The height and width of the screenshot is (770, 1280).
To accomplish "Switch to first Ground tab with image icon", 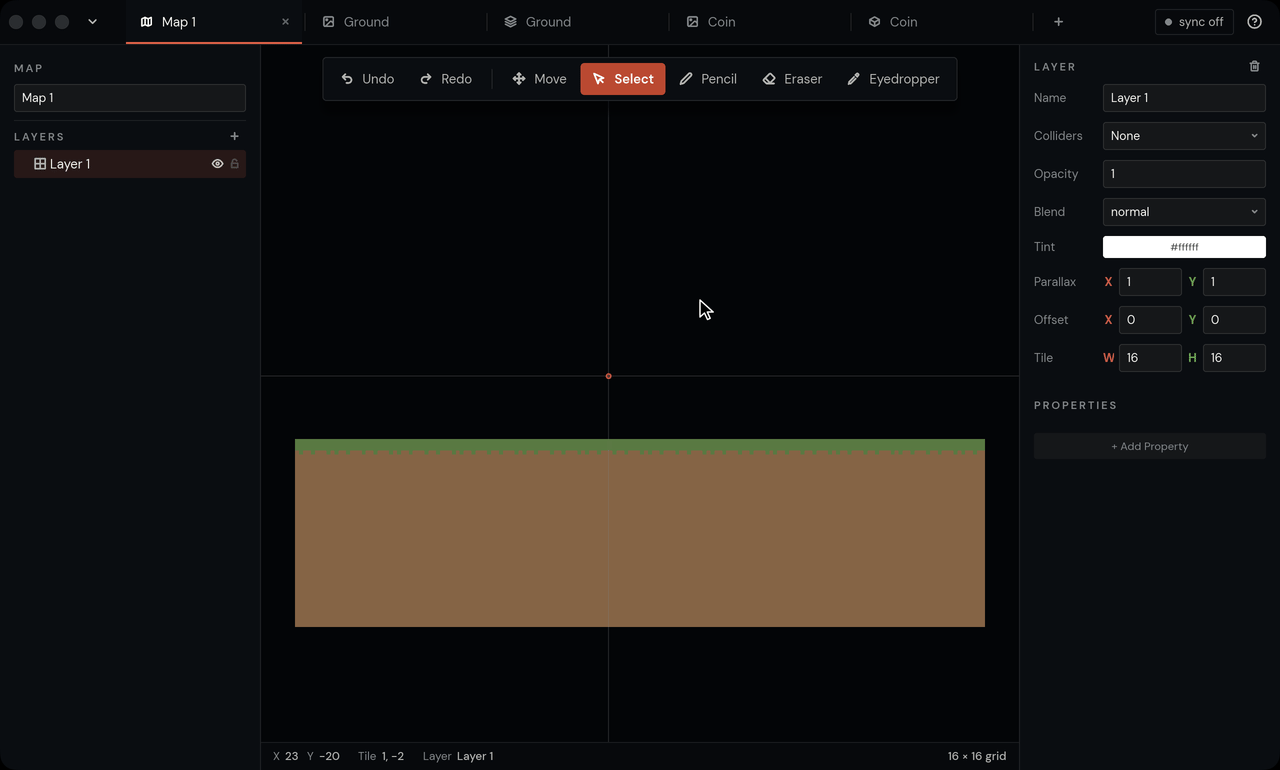I will tap(396, 22).
